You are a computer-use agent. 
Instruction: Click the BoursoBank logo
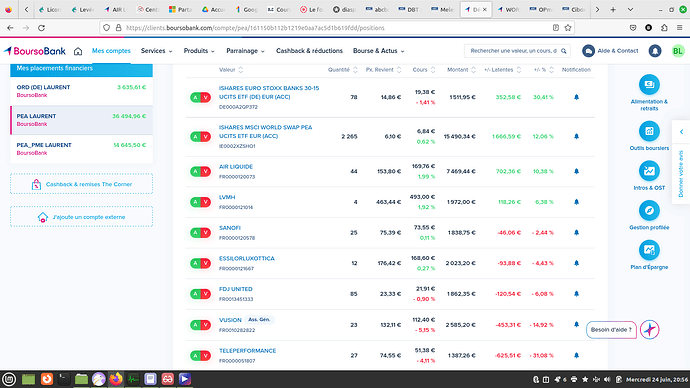[x=35, y=51]
